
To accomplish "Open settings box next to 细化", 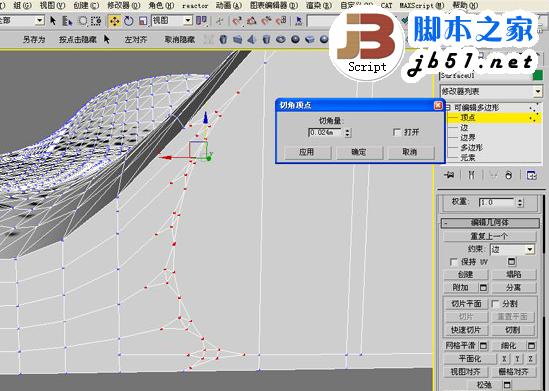I will 531,346.
